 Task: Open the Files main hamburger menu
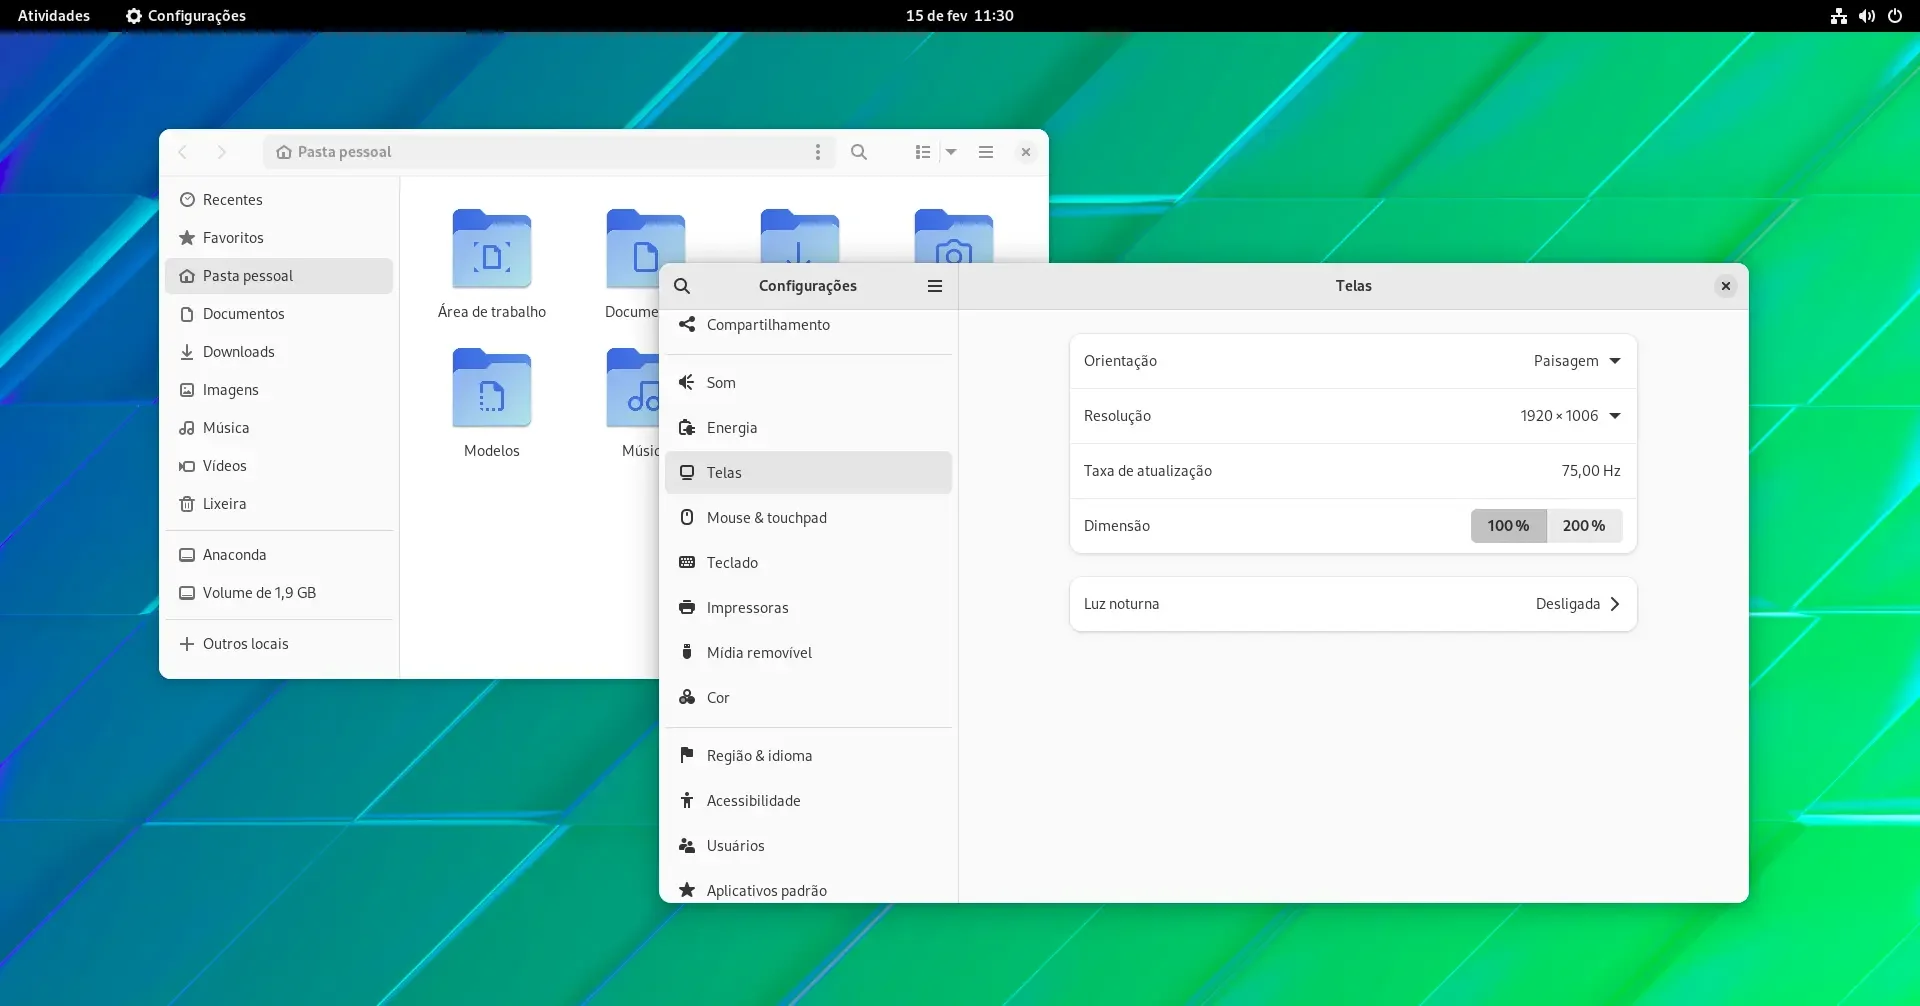tap(986, 152)
